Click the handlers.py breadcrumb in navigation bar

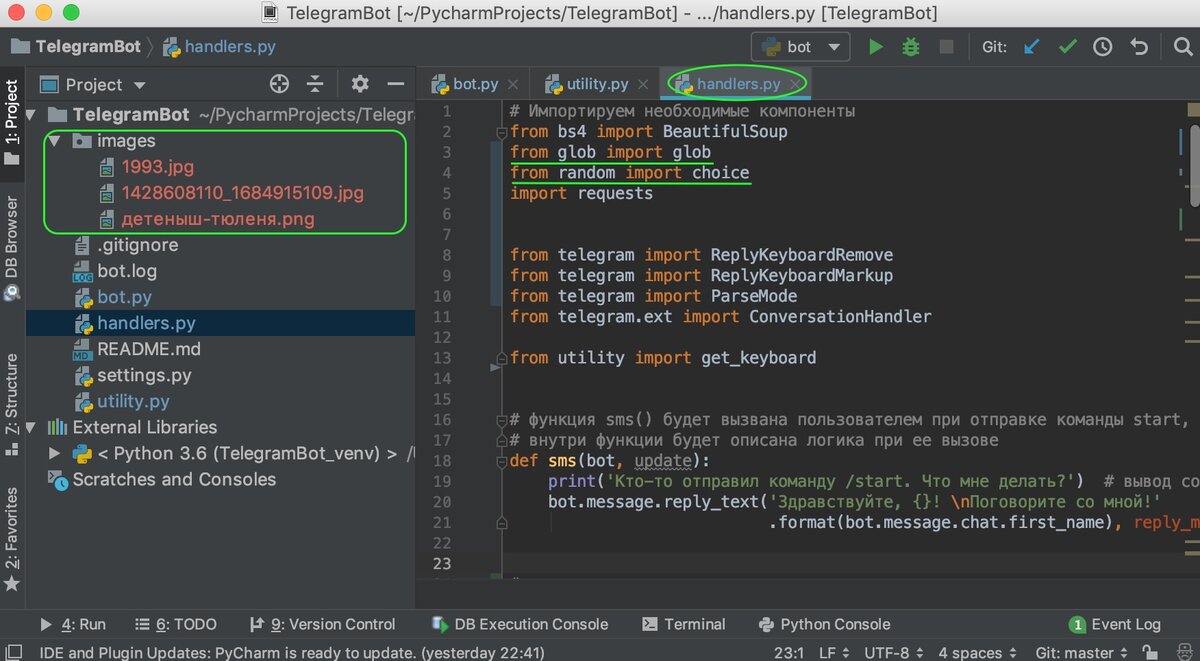pos(219,46)
